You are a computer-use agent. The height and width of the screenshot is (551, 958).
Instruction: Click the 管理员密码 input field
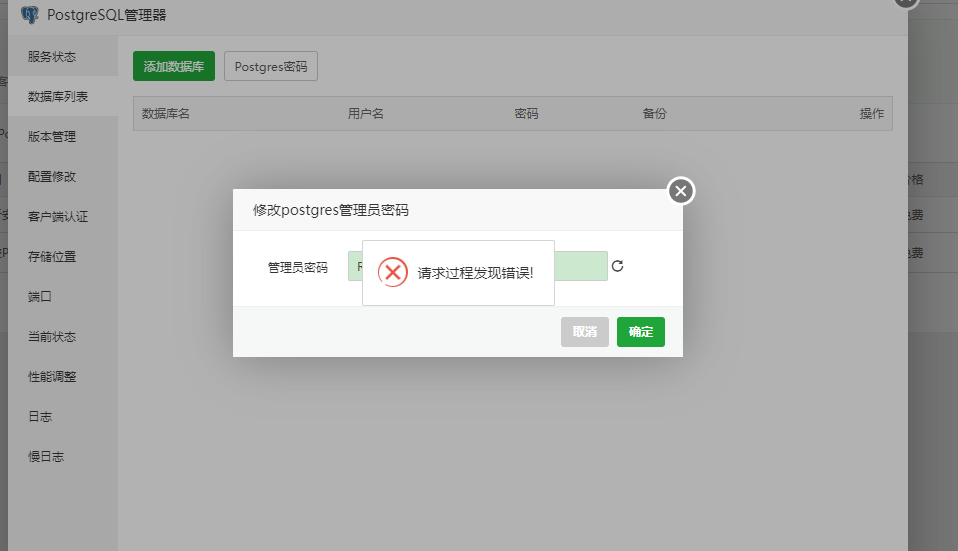tap(478, 266)
